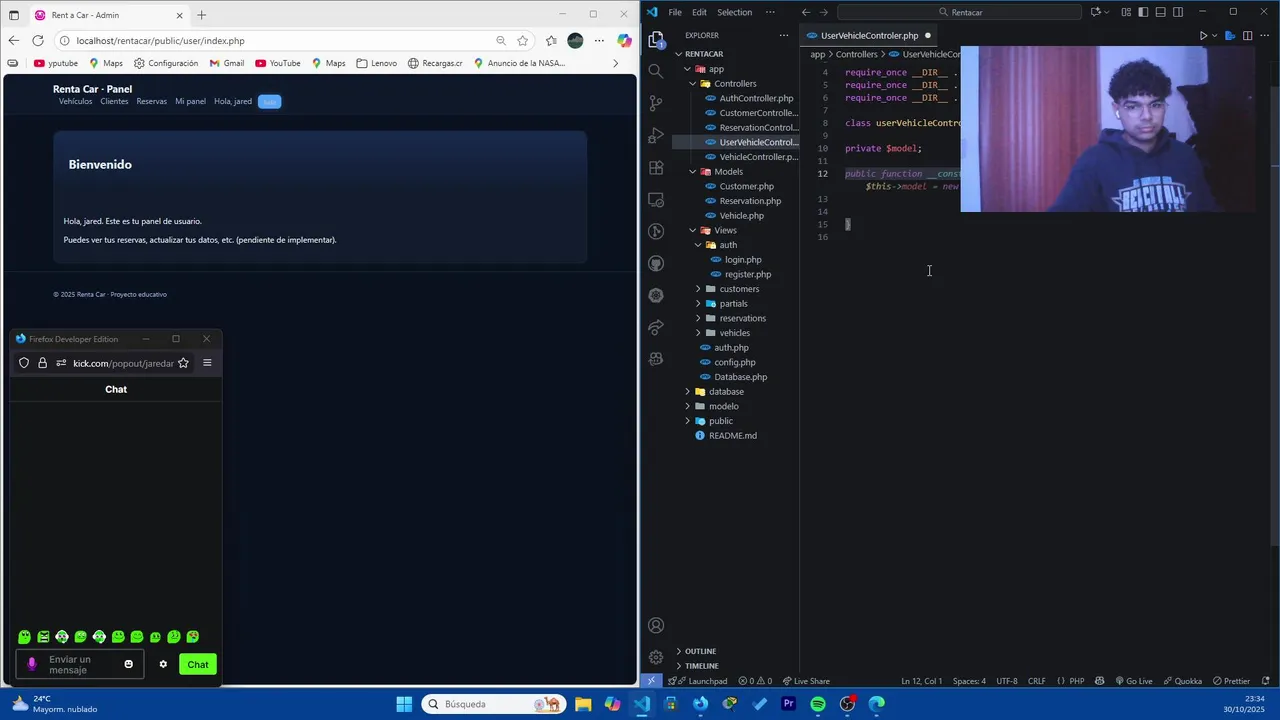1280x720 pixels.
Task: Open the chat settings gear in the Kick popout
Action: pos(163,664)
